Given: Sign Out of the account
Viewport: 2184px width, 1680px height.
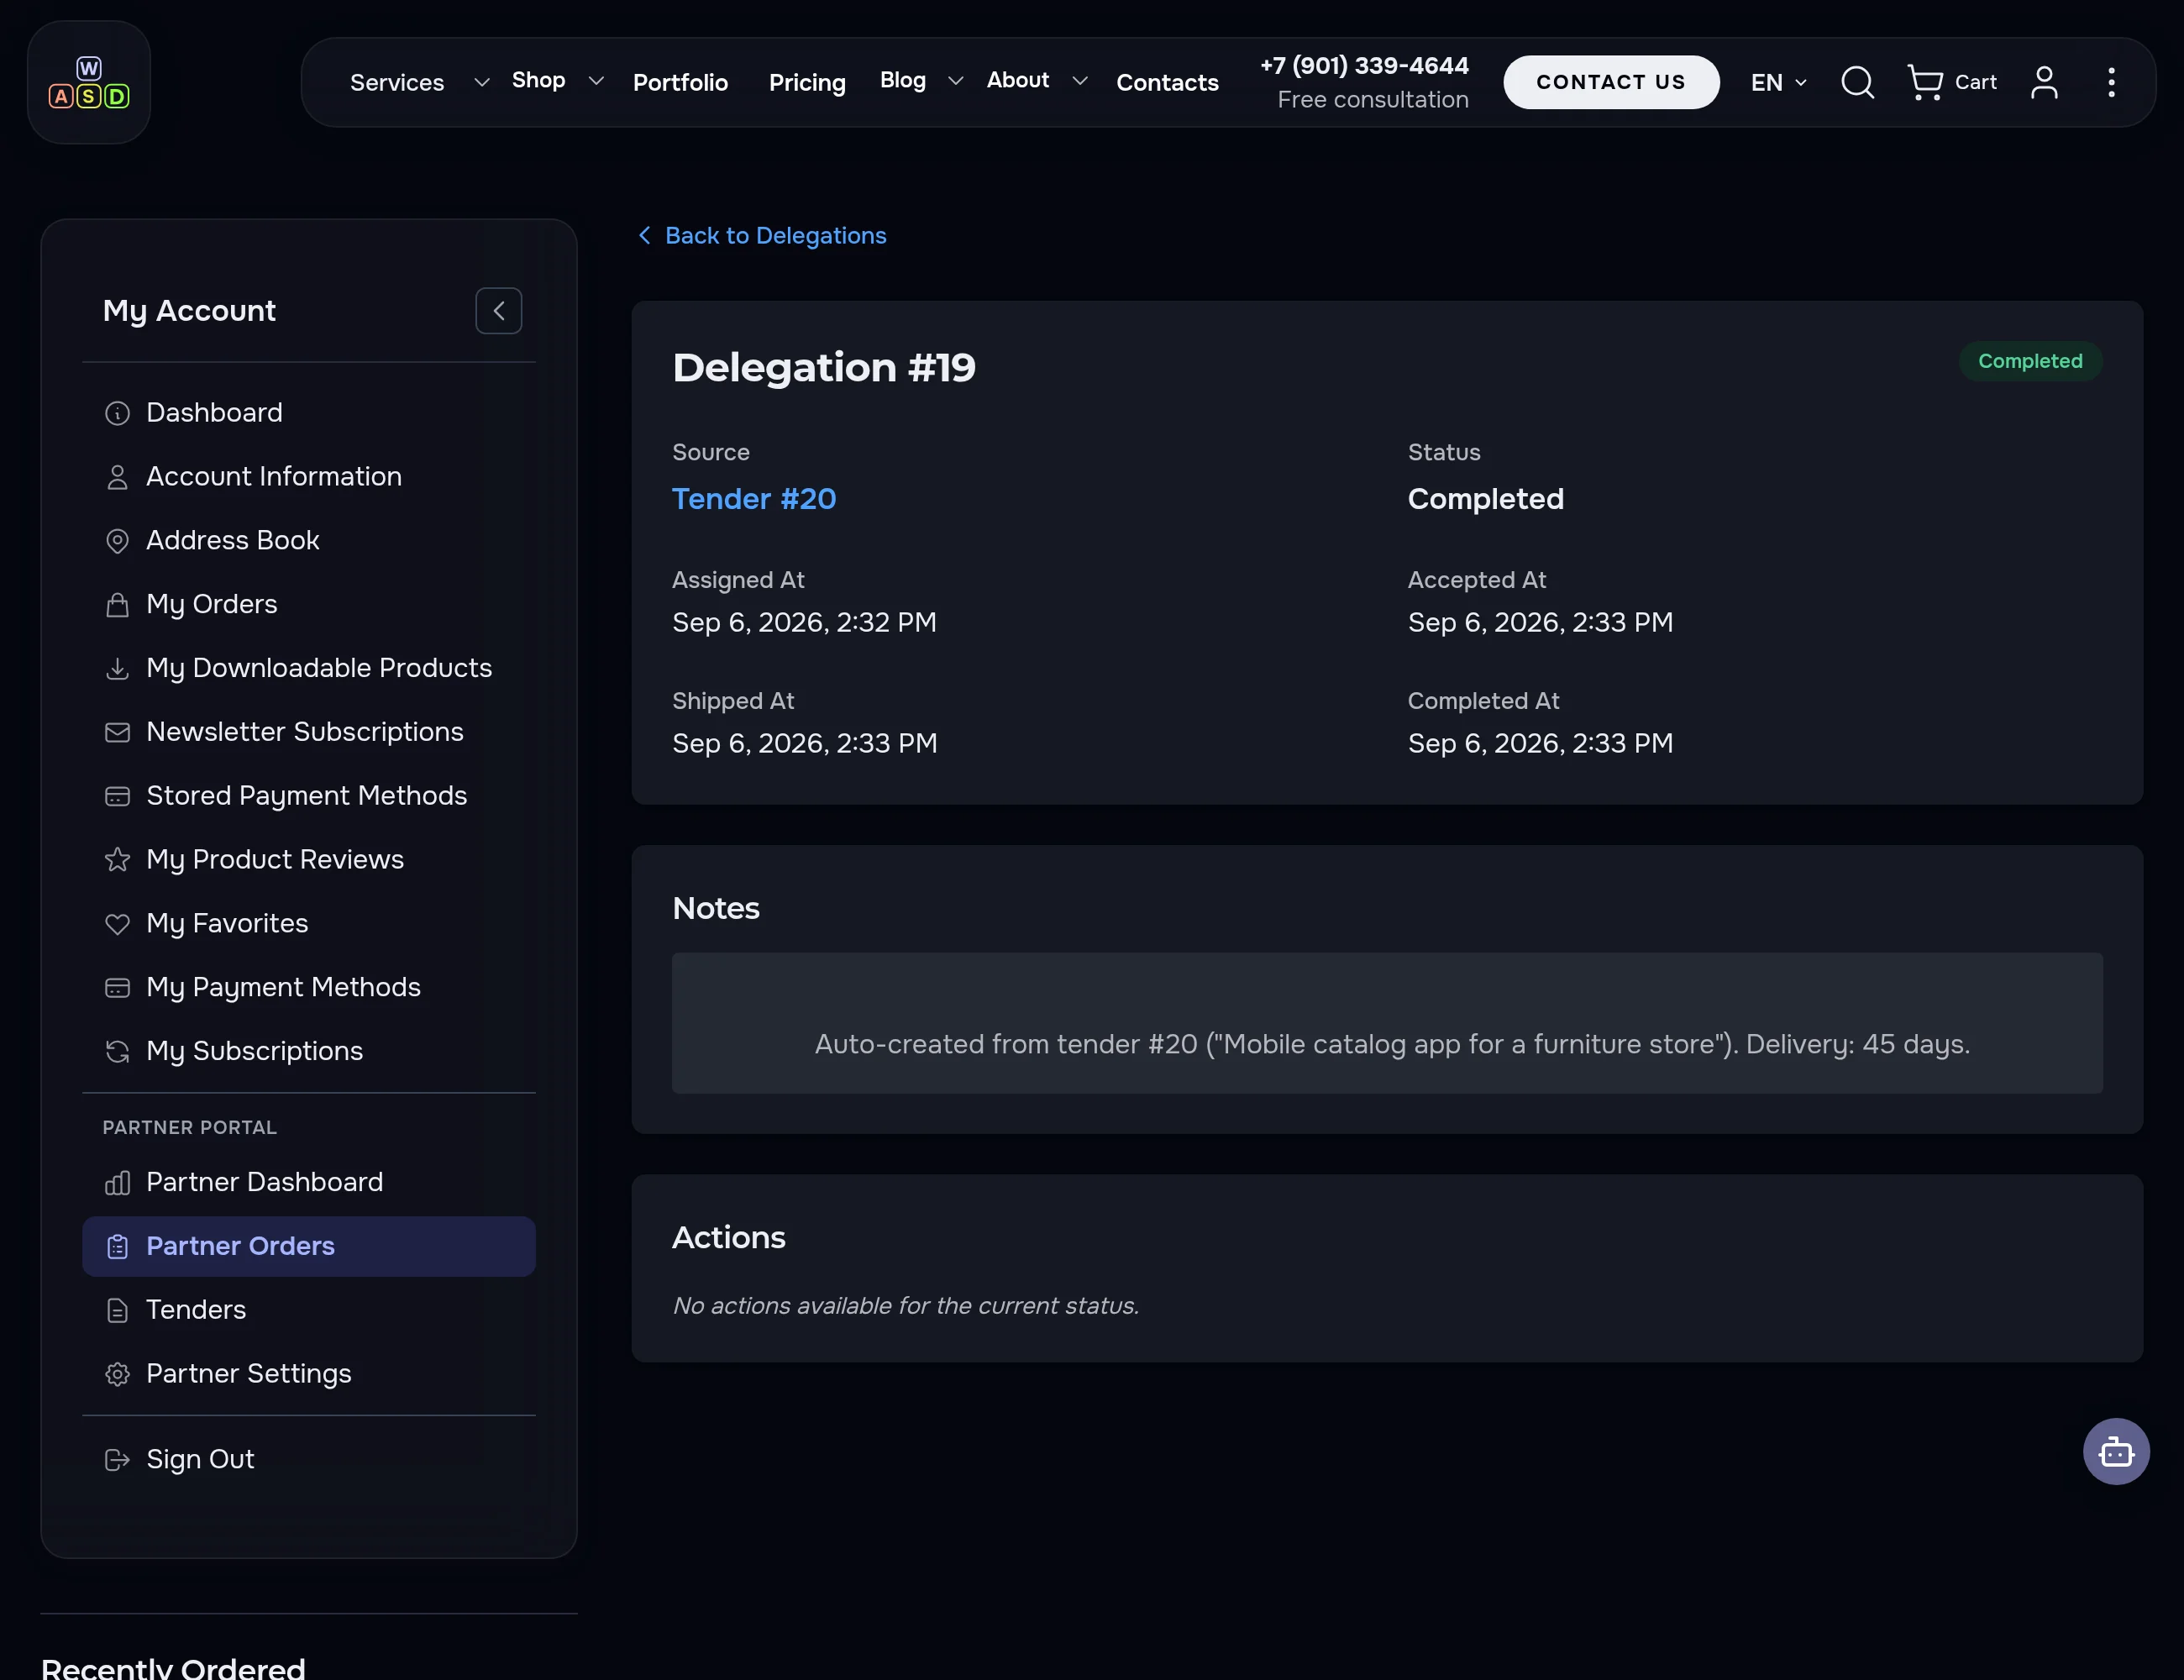Looking at the screenshot, I should [x=308, y=1460].
